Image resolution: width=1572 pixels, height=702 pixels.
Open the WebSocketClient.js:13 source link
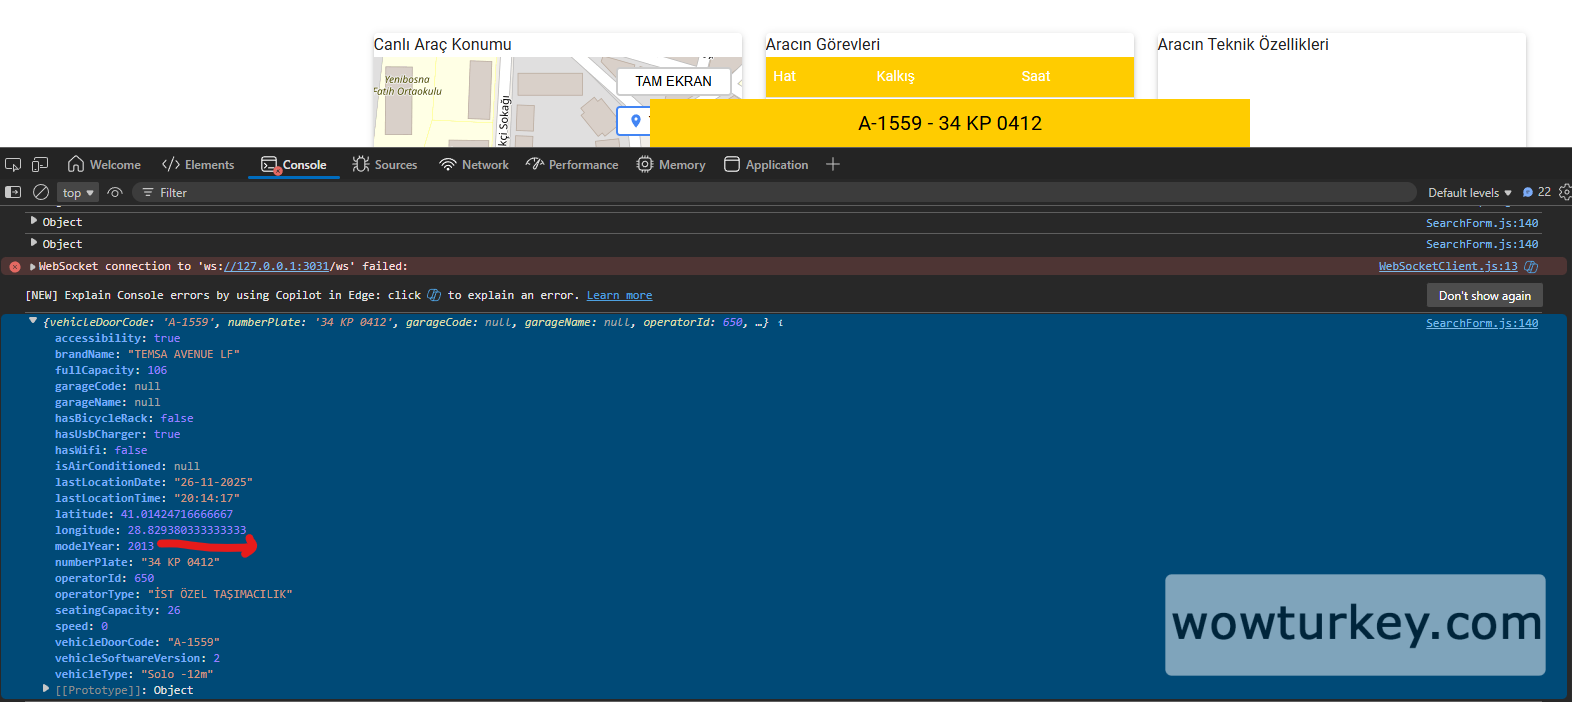tap(1447, 267)
